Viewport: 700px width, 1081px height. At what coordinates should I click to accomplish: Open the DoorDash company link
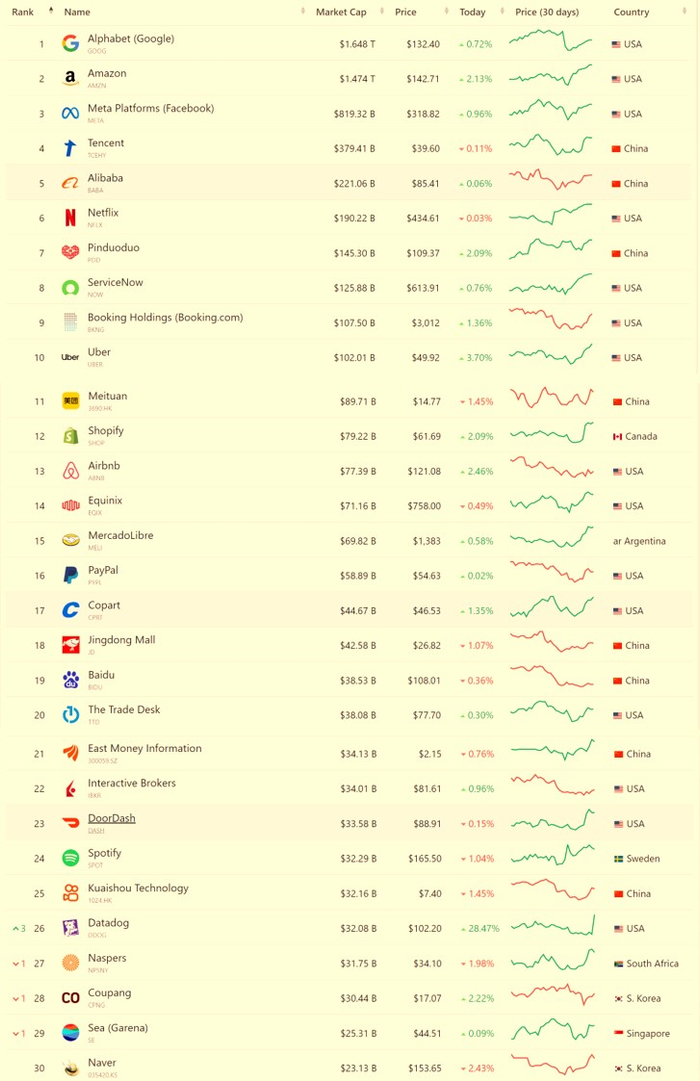pyautogui.click(x=111, y=818)
